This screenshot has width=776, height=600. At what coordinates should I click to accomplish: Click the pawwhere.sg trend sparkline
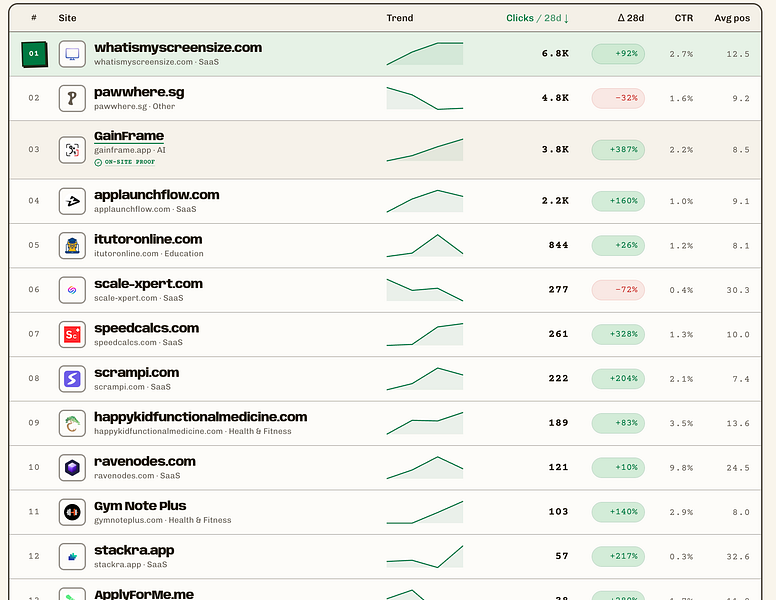425,98
